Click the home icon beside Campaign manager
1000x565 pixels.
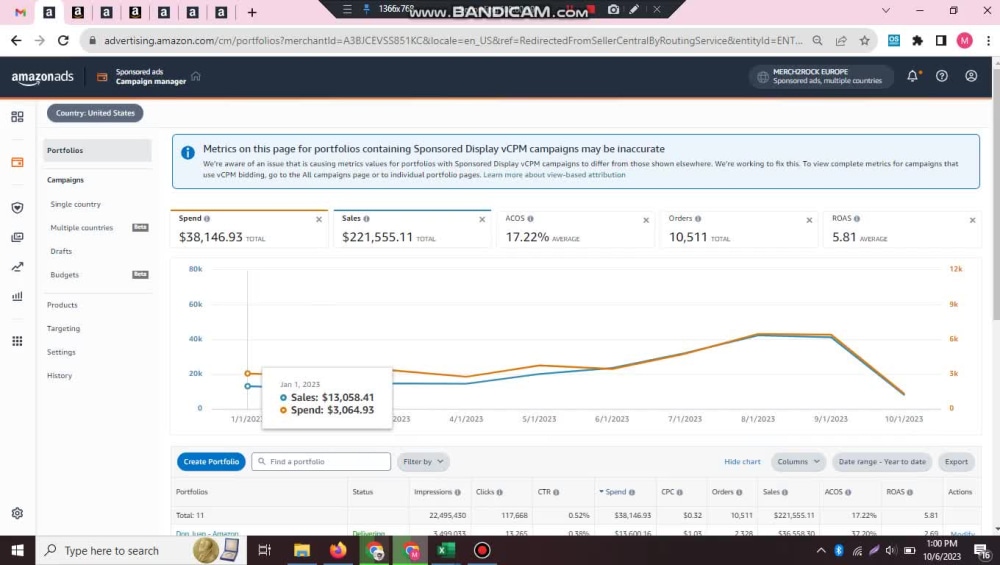196,76
